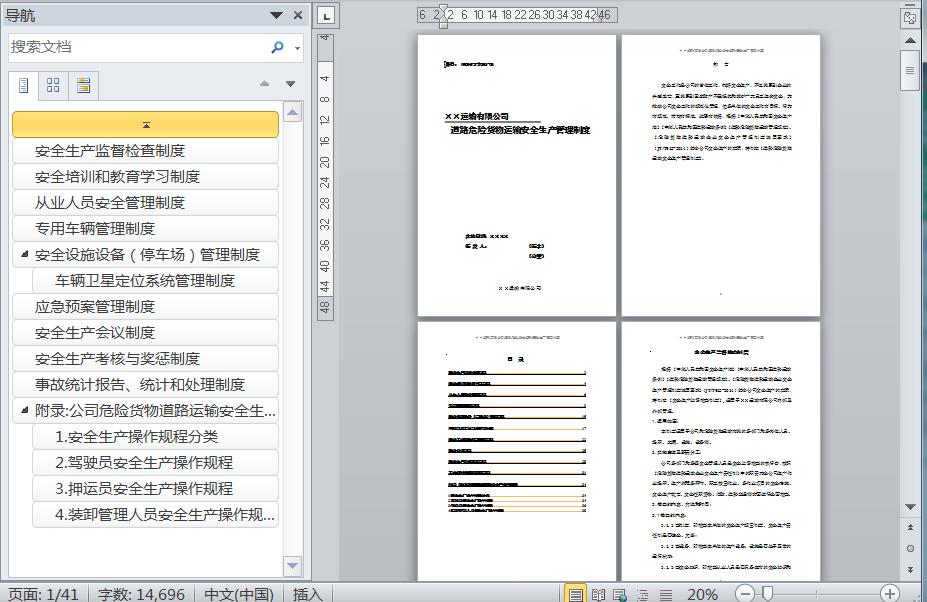The width and height of the screenshot is (927, 602).
Task: Click the zoom in plus button
Action: (889, 594)
